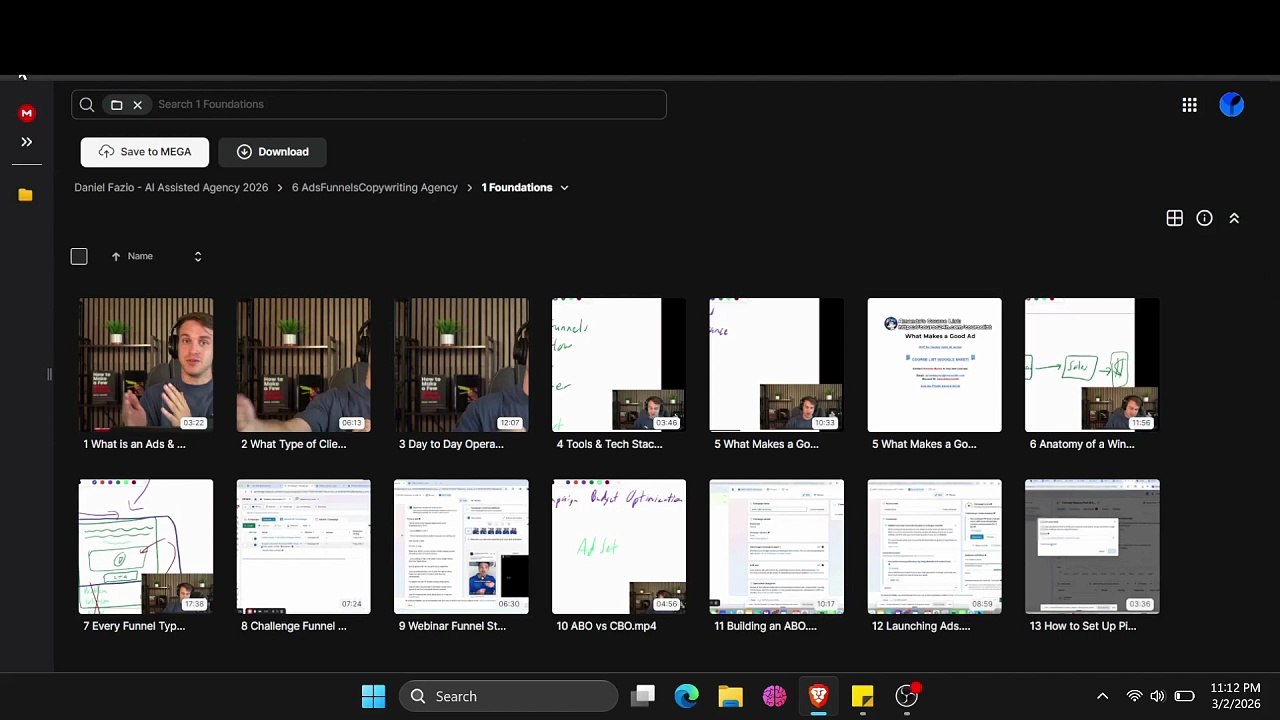
Task: Tick the select-all checkbox next to Name
Action: 79,257
